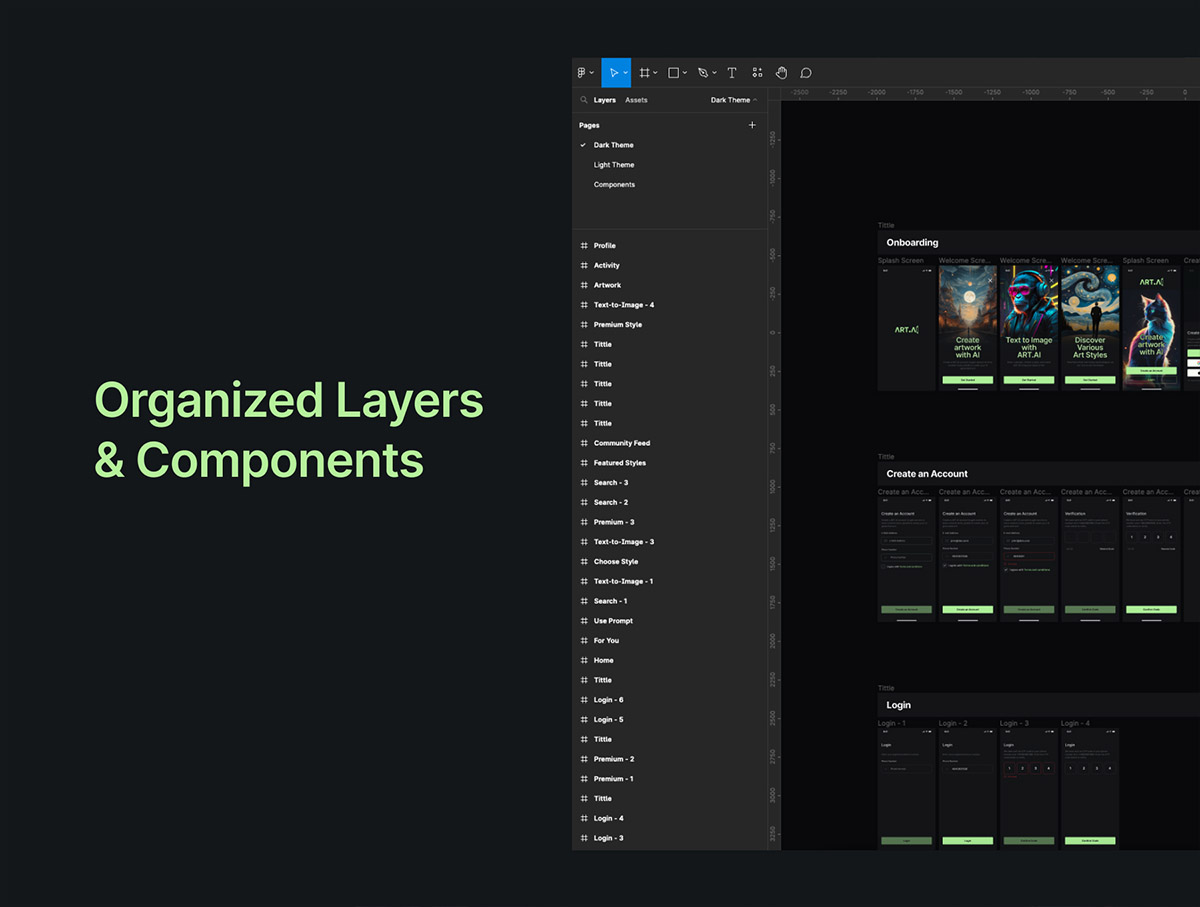Image resolution: width=1200 pixels, height=907 pixels.
Task: Select the Move tool
Action: [x=613, y=73]
